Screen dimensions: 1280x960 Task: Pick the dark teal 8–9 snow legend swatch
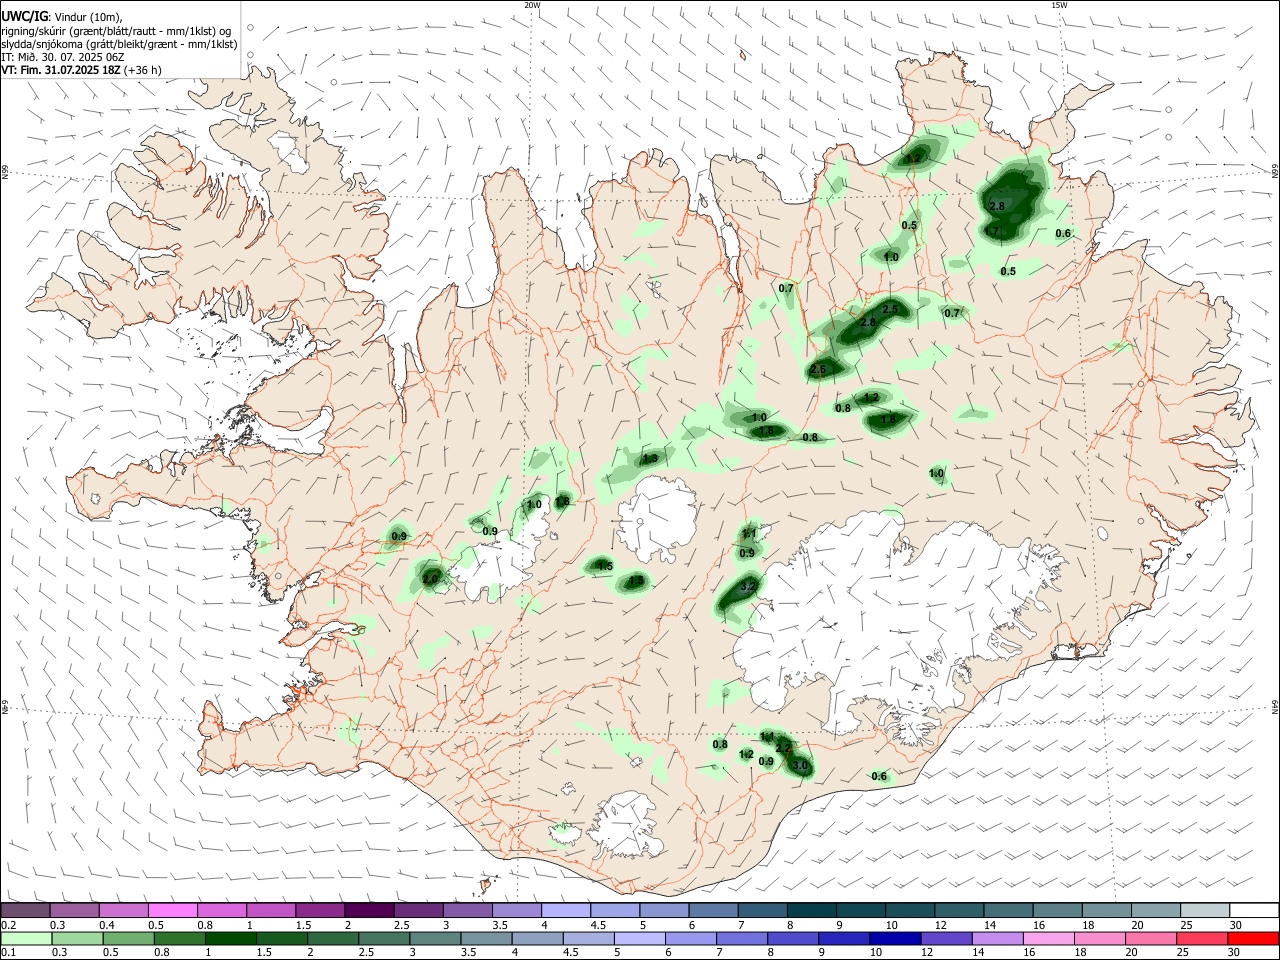click(x=811, y=911)
